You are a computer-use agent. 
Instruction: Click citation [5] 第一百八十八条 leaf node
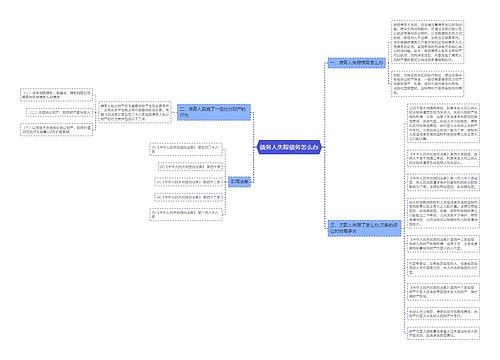[x=186, y=214]
